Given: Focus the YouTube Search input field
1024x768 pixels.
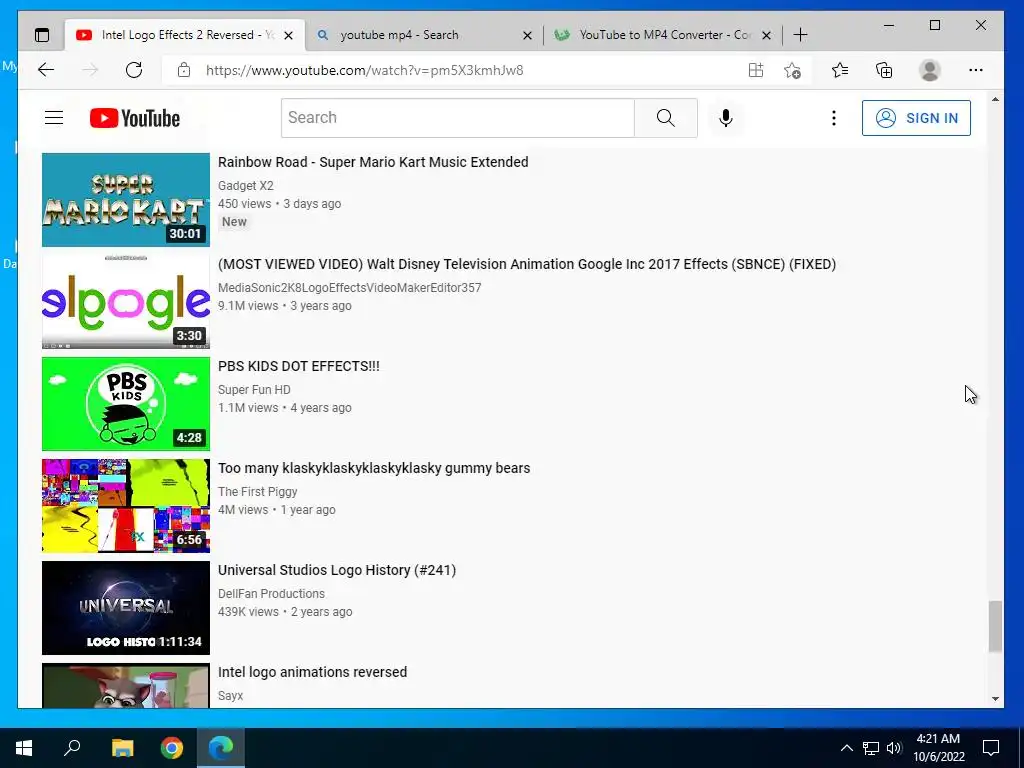Looking at the screenshot, I should click(x=458, y=118).
